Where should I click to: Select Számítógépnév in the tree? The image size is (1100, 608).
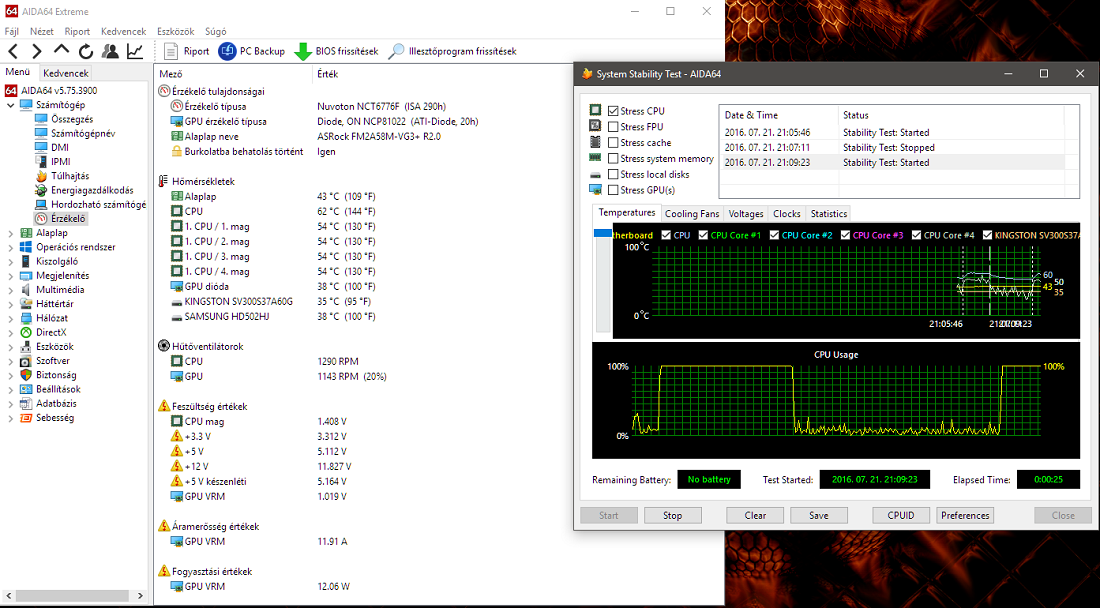coord(83,133)
